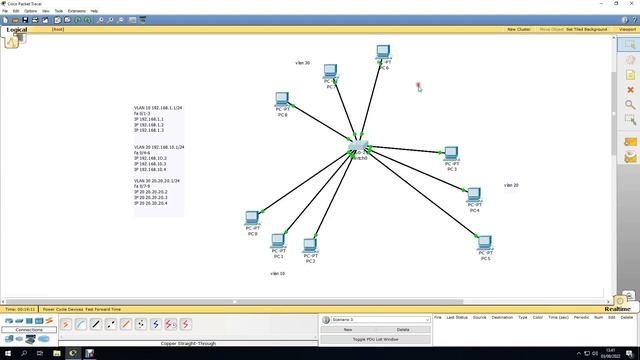Viewport: 640px width, 360px height.
Task: Open the Tools menu
Action: tap(59, 11)
